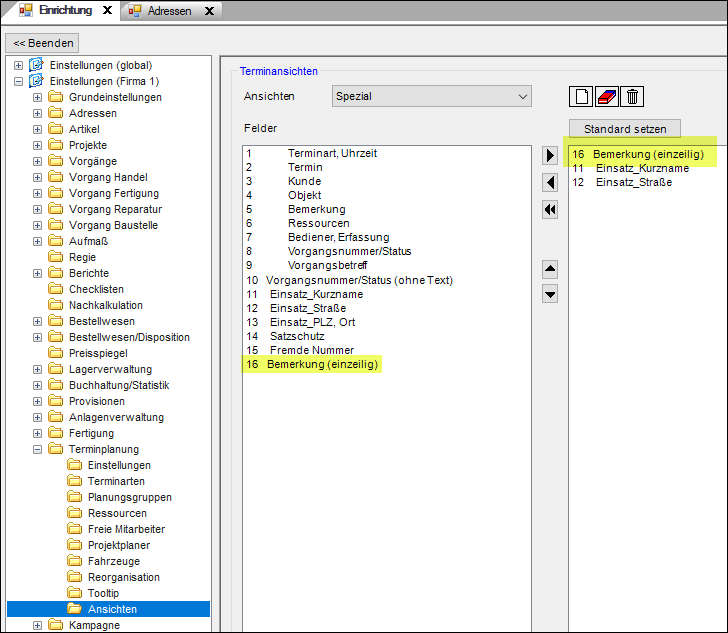
Task: Click the trash can delete icon
Action: coord(631,96)
